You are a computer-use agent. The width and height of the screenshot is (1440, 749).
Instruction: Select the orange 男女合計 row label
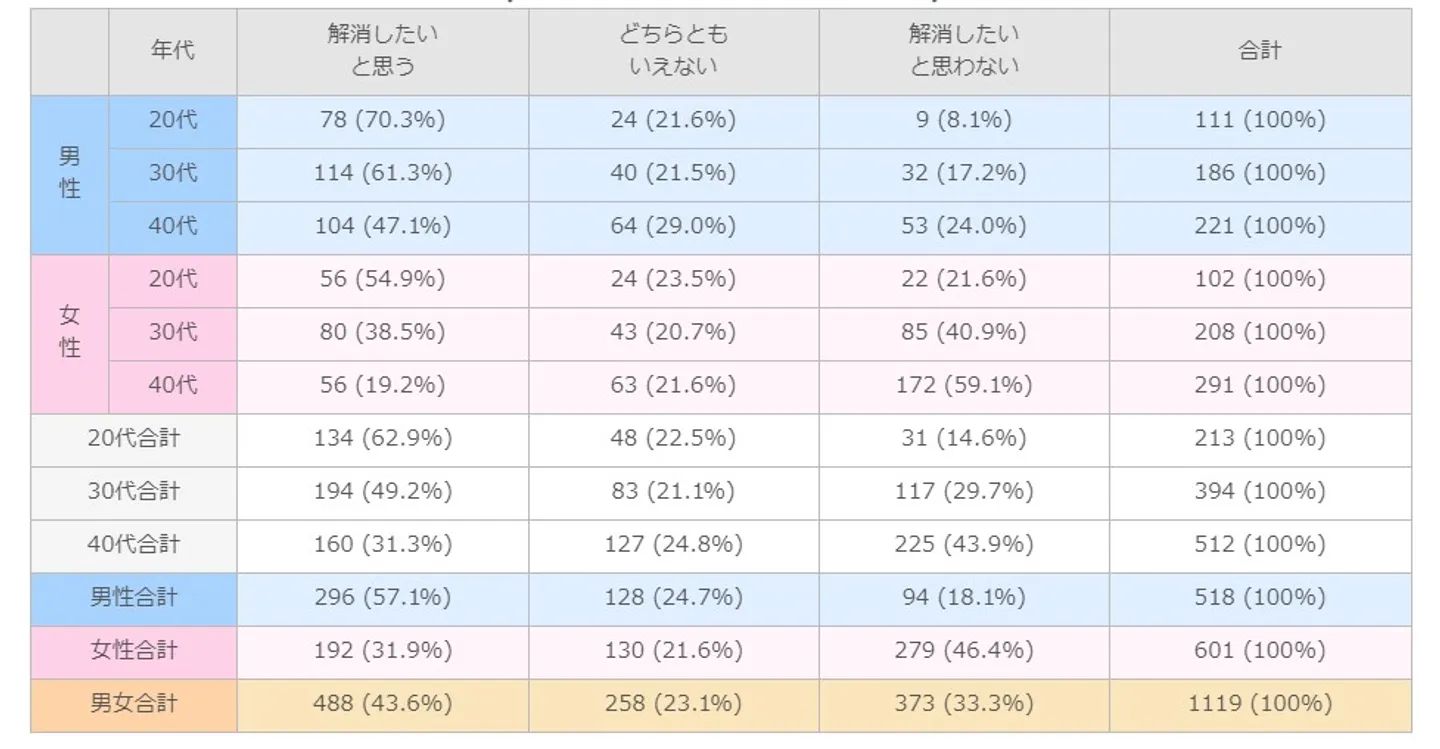pos(134,704)
